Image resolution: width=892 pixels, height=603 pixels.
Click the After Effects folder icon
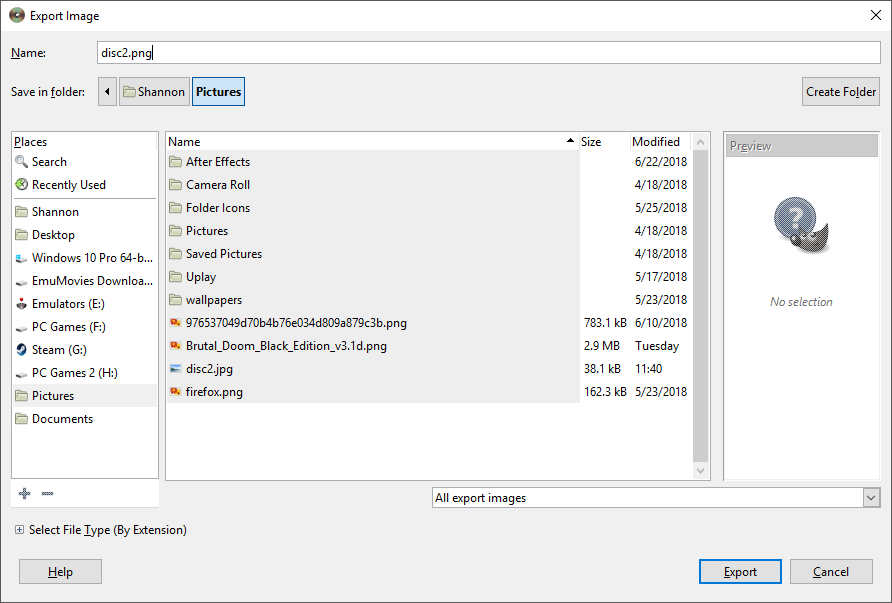175,162
